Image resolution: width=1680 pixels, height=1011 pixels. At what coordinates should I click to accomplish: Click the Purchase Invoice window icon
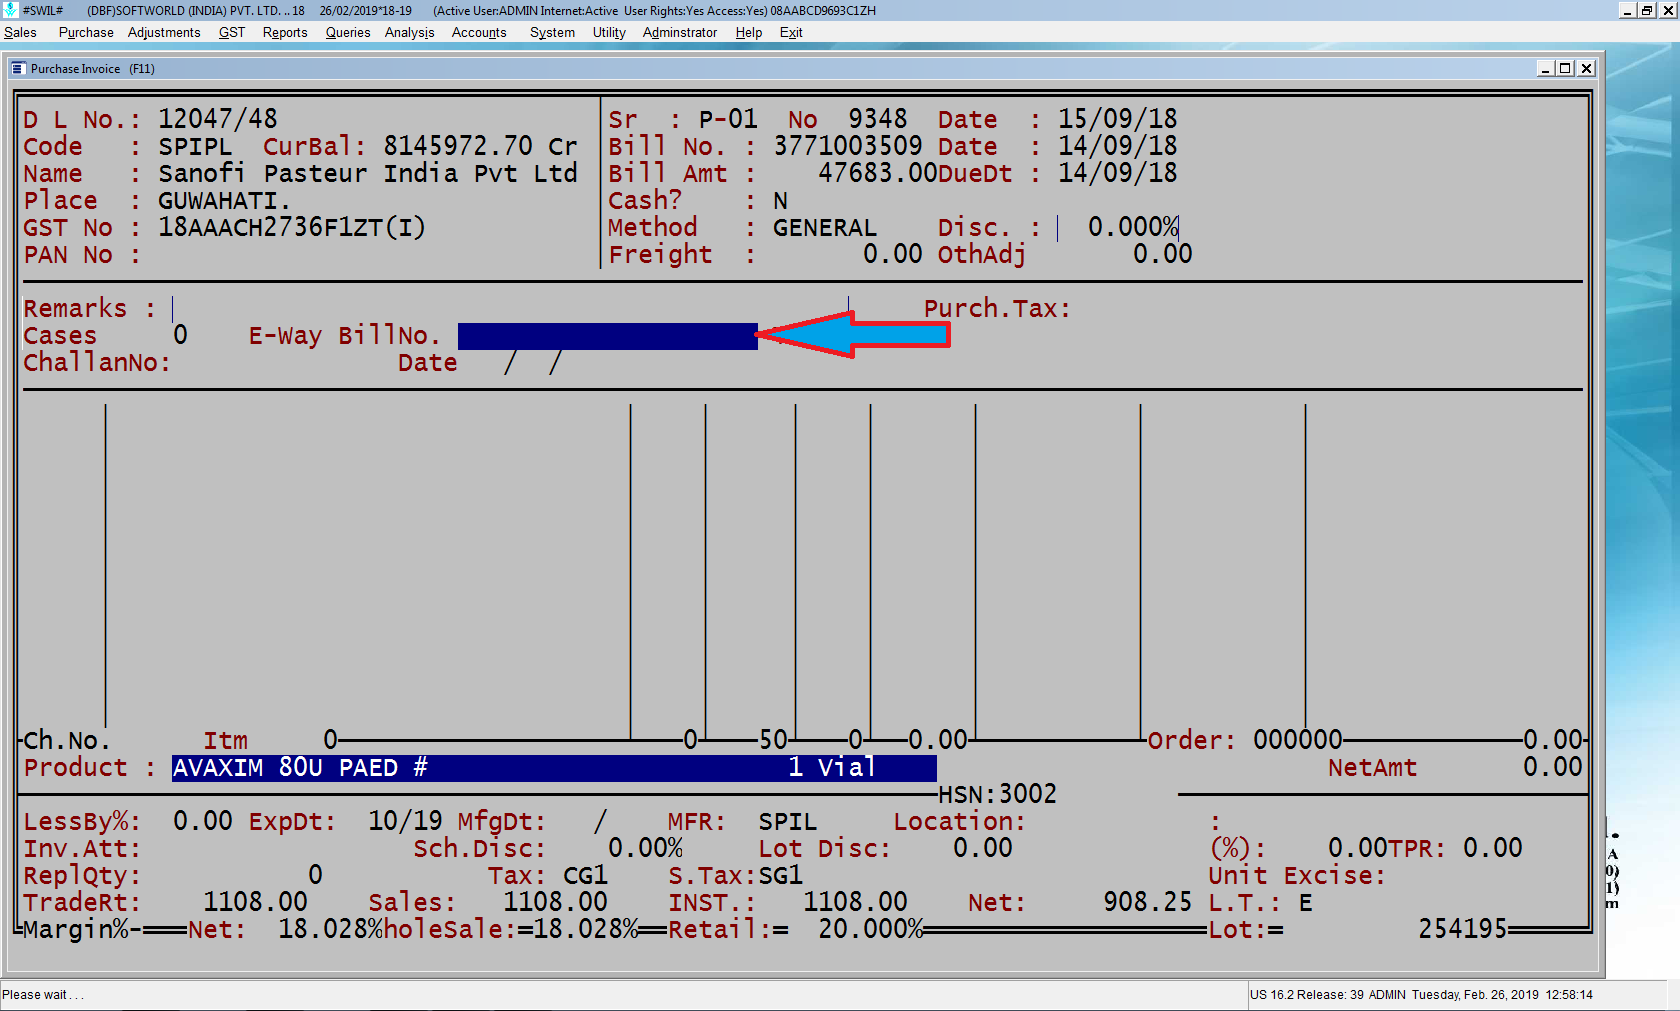pos(18,69)
